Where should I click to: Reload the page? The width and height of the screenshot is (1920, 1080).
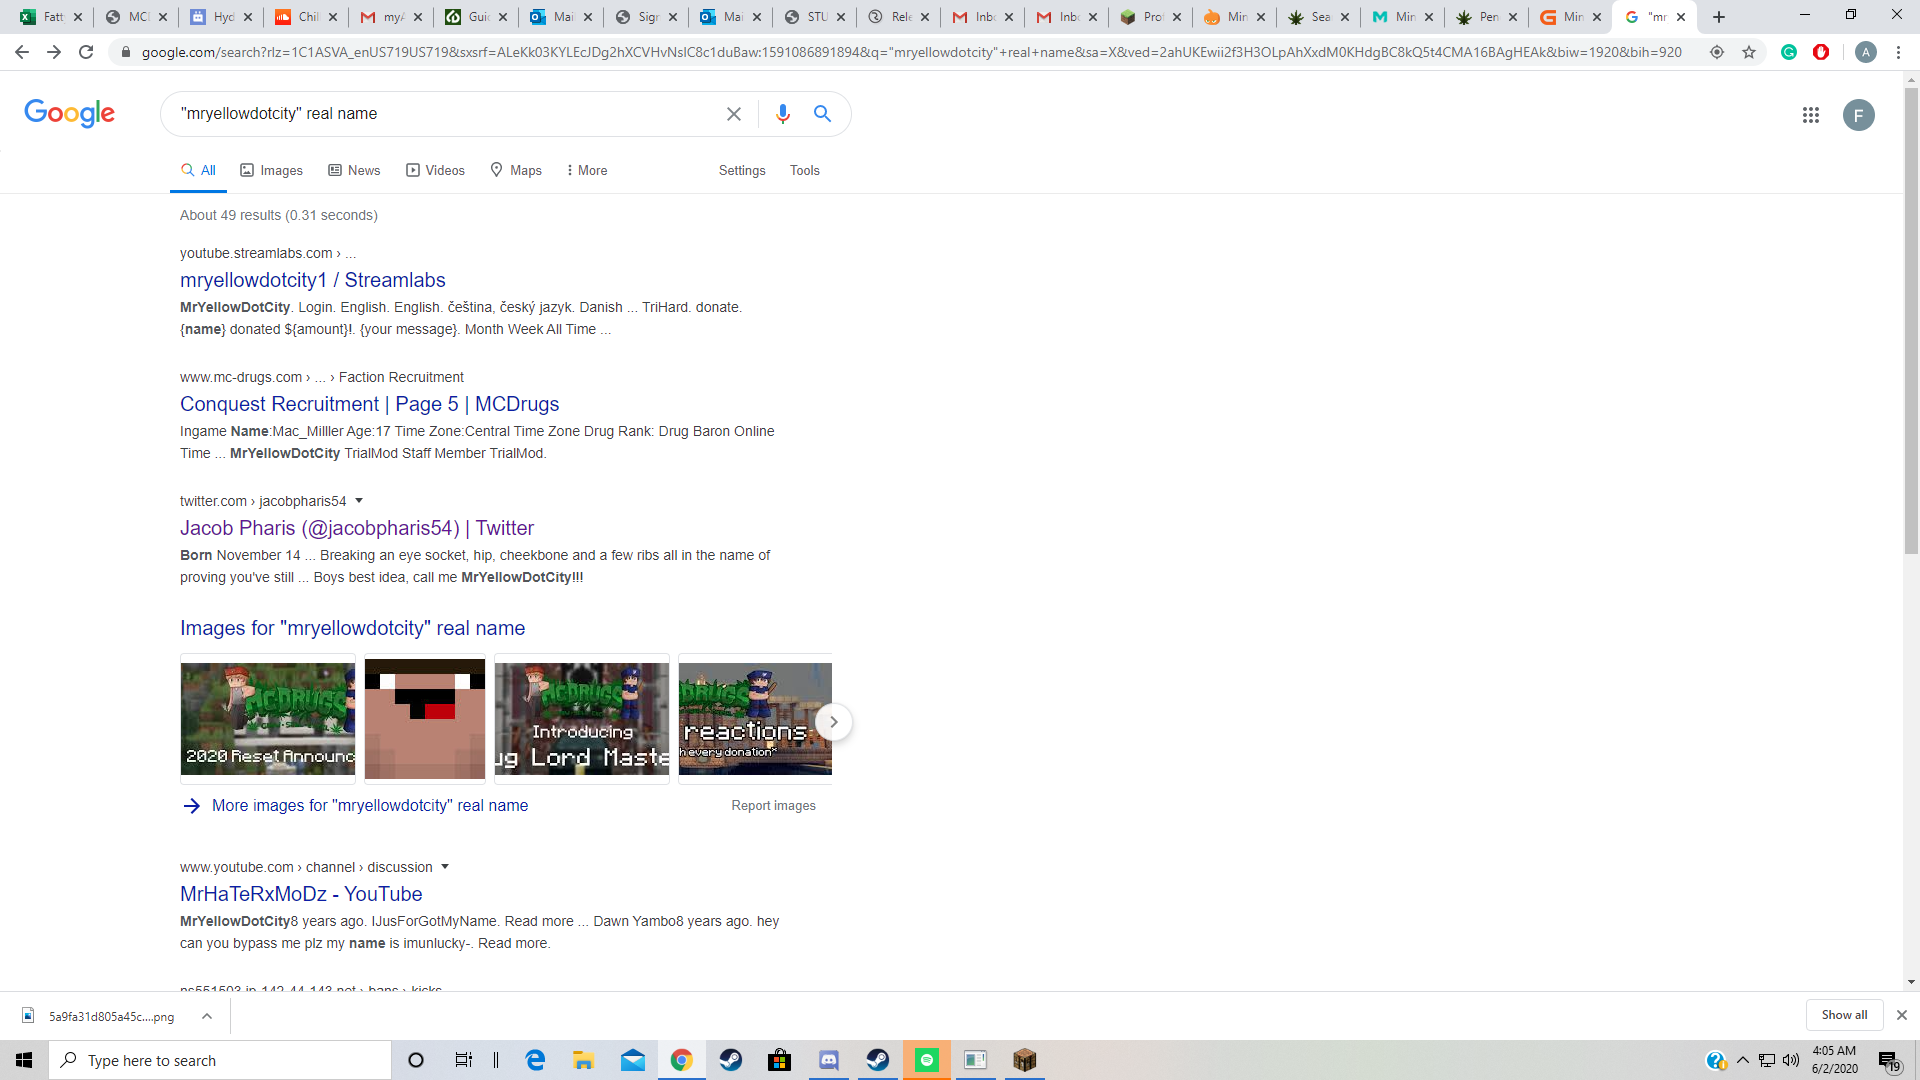(86, 52)
